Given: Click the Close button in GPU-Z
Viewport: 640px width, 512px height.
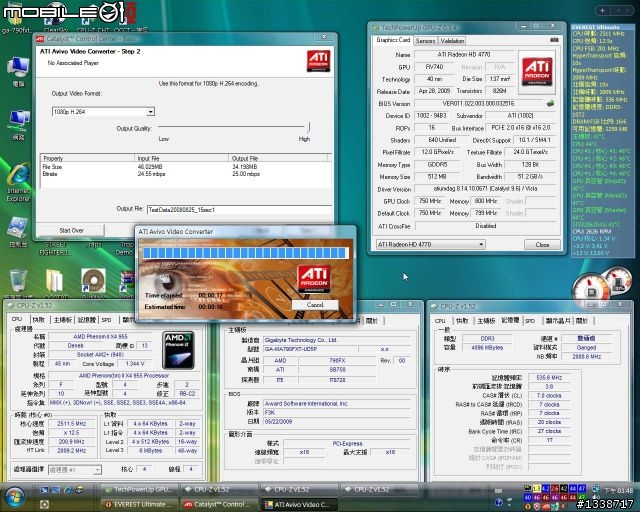Looking at the screenshot, I should coord(542,245).
